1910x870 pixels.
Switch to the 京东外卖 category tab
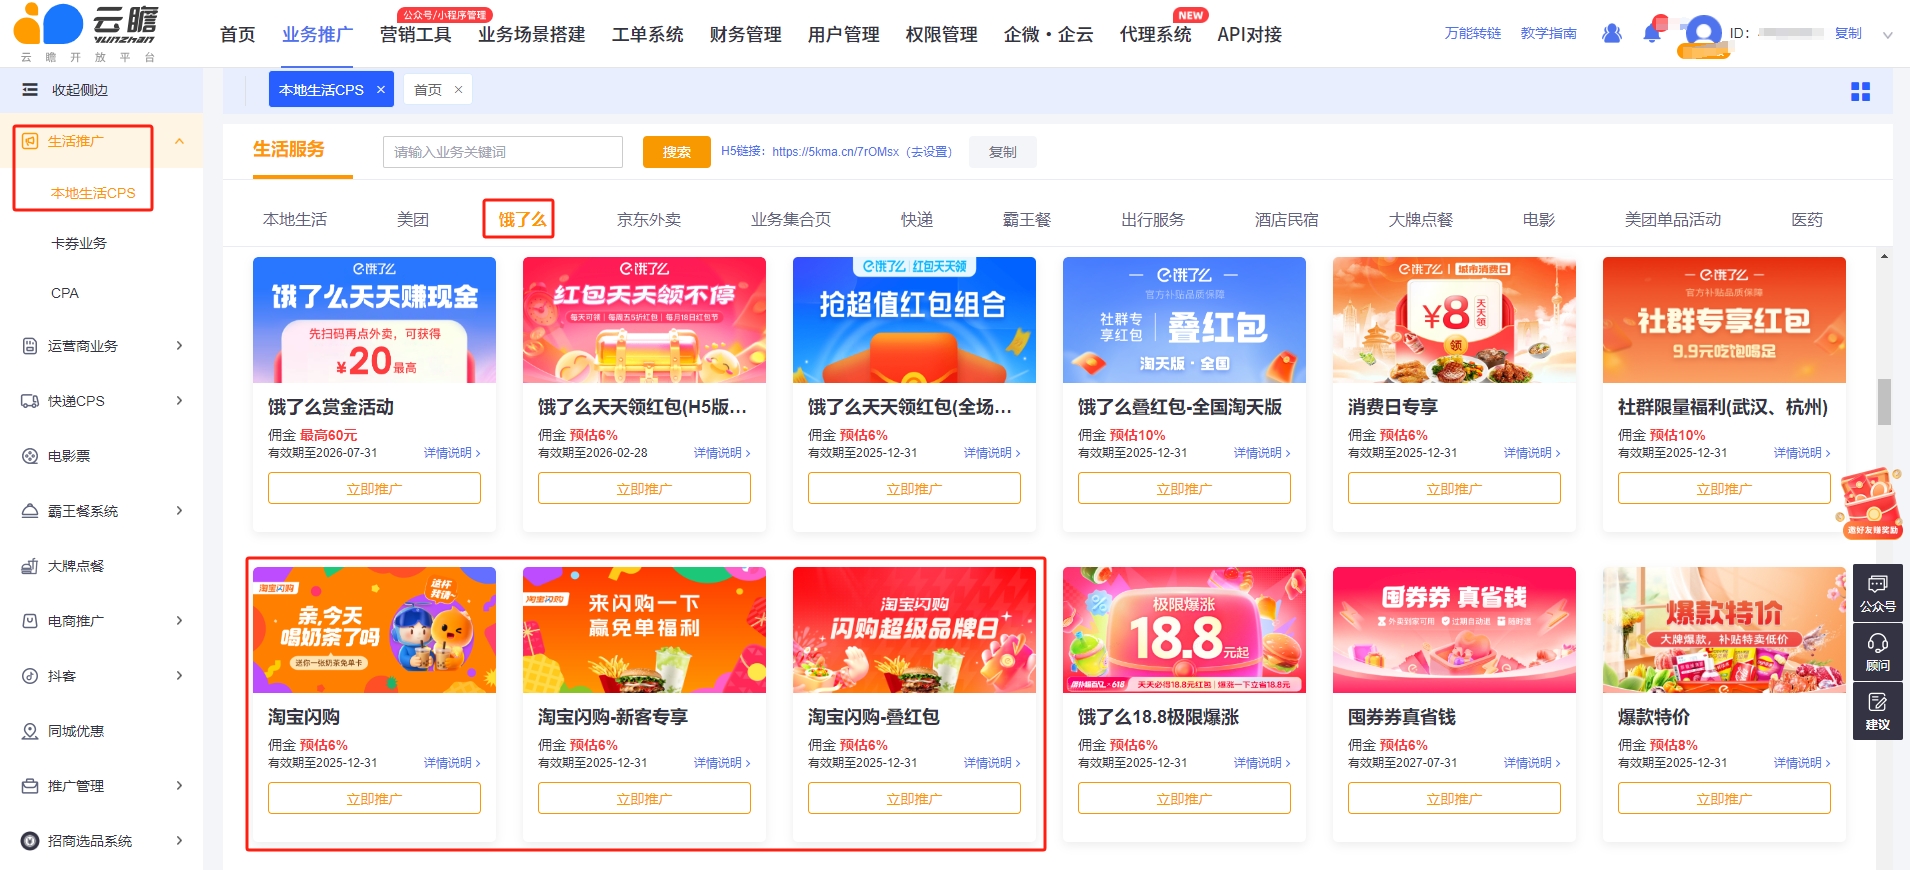649,219
